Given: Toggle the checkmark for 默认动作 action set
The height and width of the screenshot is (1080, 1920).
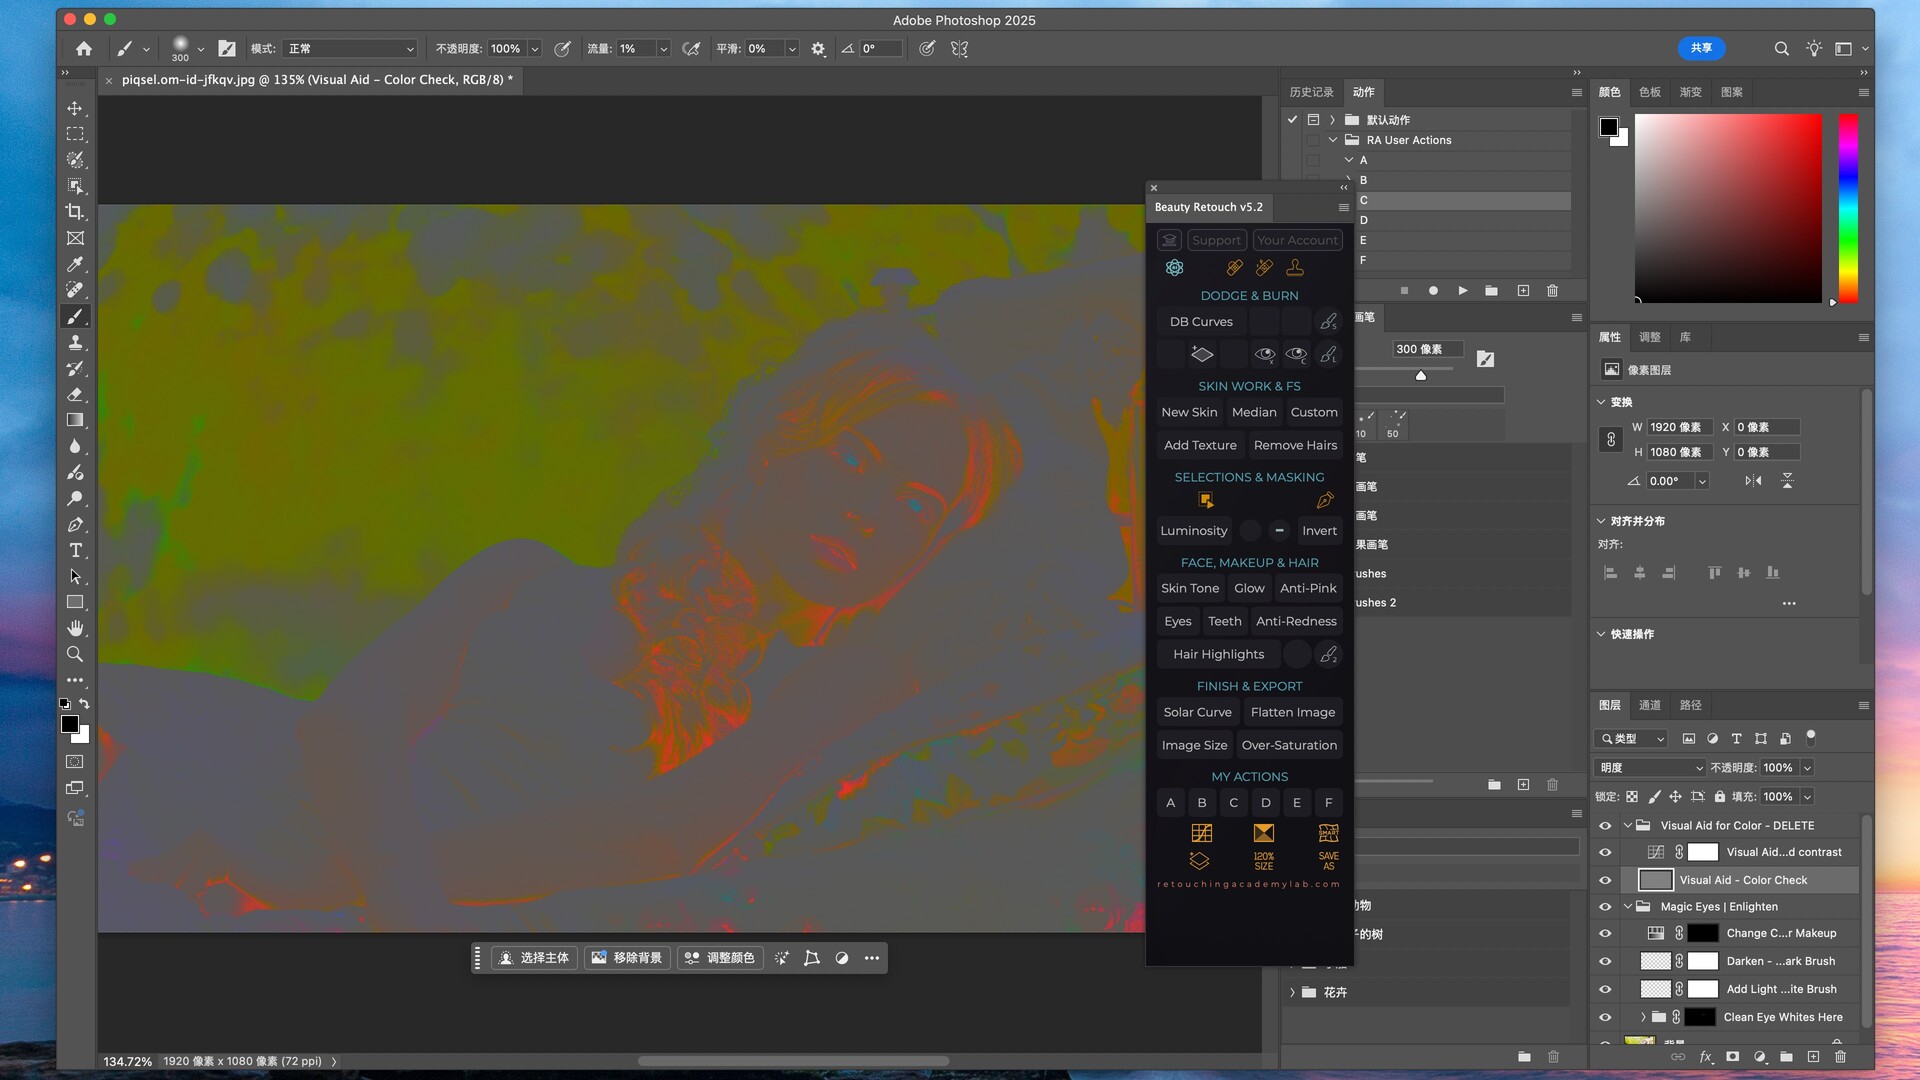Looking at the screenshot, I should click(x=1292, y=119).
